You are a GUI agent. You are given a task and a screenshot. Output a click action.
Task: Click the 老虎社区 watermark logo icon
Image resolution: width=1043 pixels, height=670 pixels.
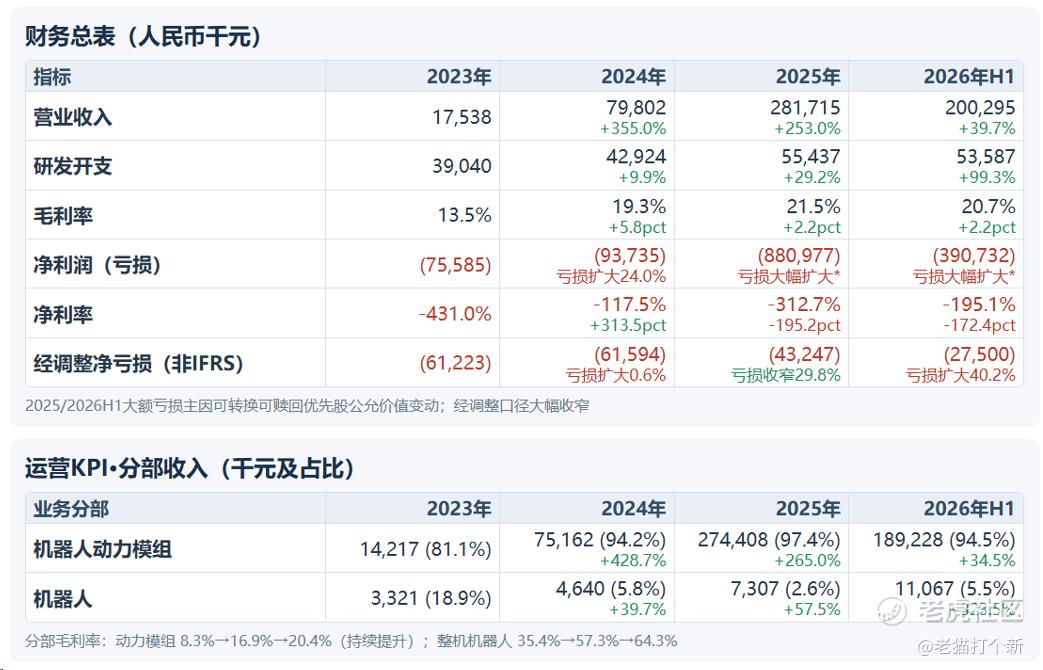[892, 611]
